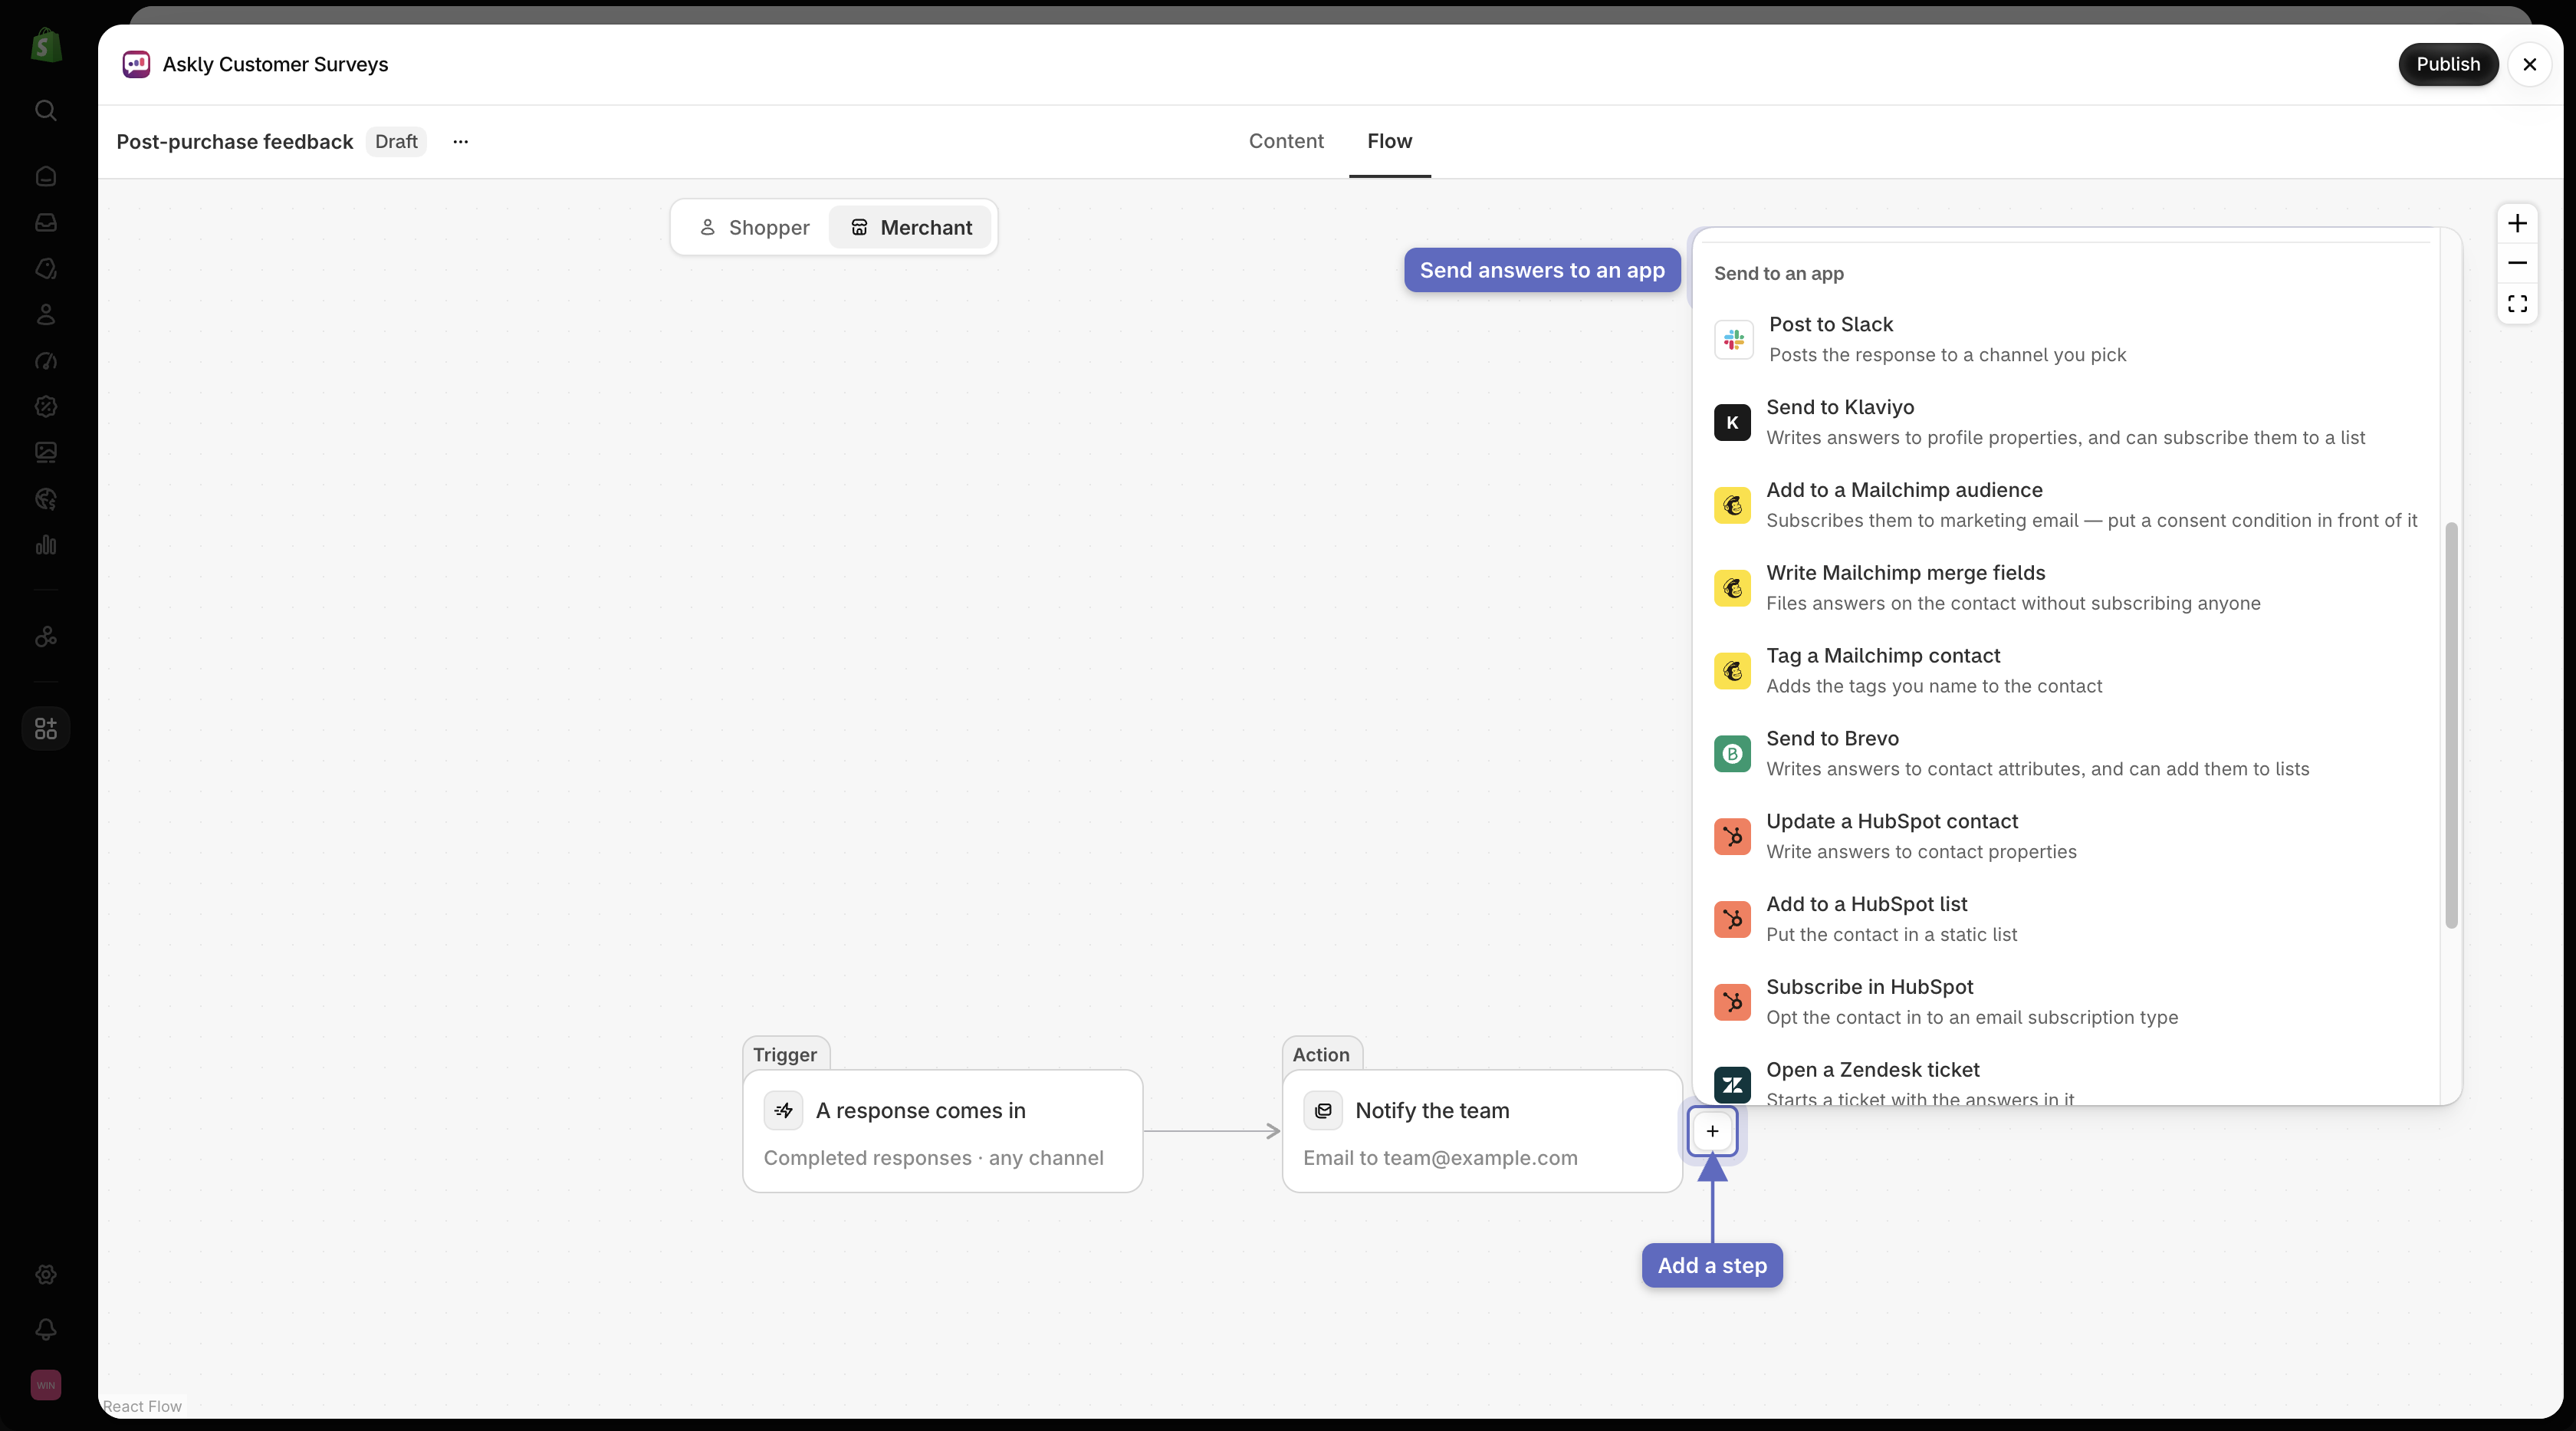Choose Add to a Mailchimp audience
2576x1431 pixels.
coord(2066,505)
